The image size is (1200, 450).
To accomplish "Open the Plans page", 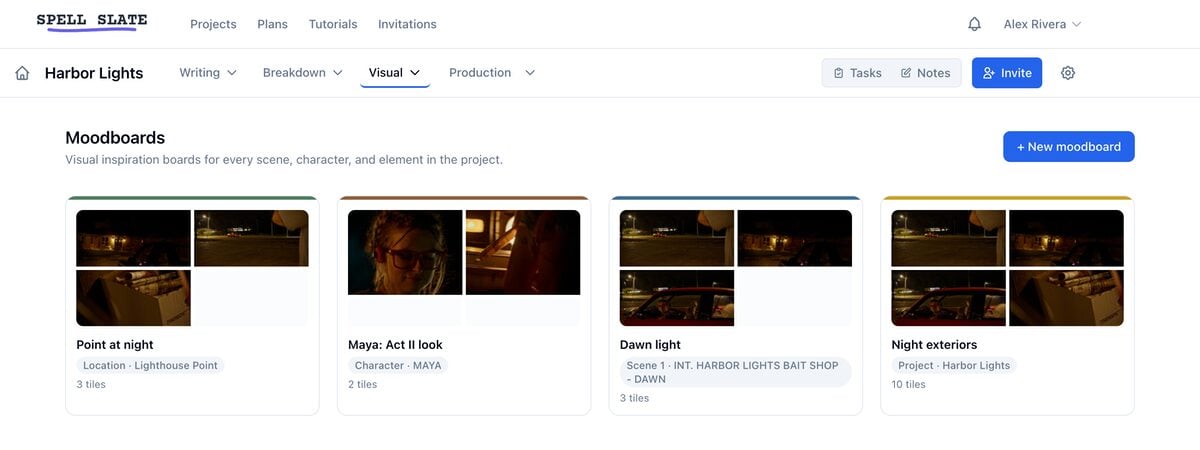I will point(272,24).
